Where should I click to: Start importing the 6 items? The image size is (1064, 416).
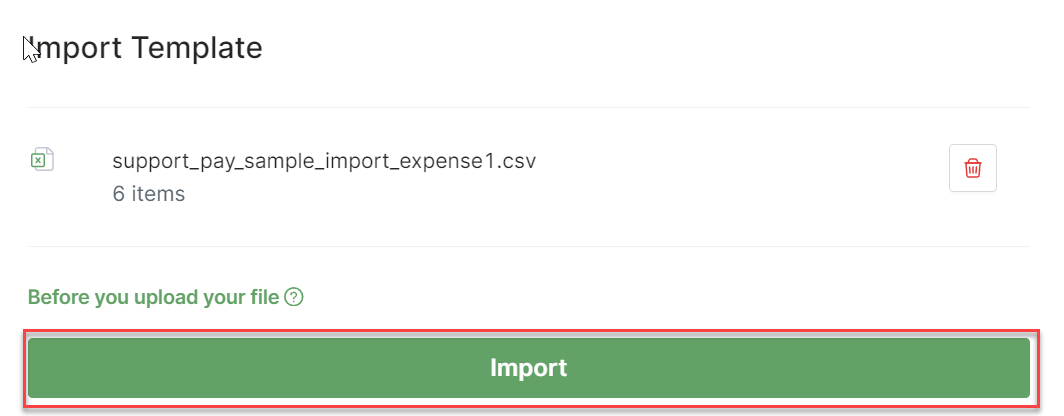(x=528, y=368)
